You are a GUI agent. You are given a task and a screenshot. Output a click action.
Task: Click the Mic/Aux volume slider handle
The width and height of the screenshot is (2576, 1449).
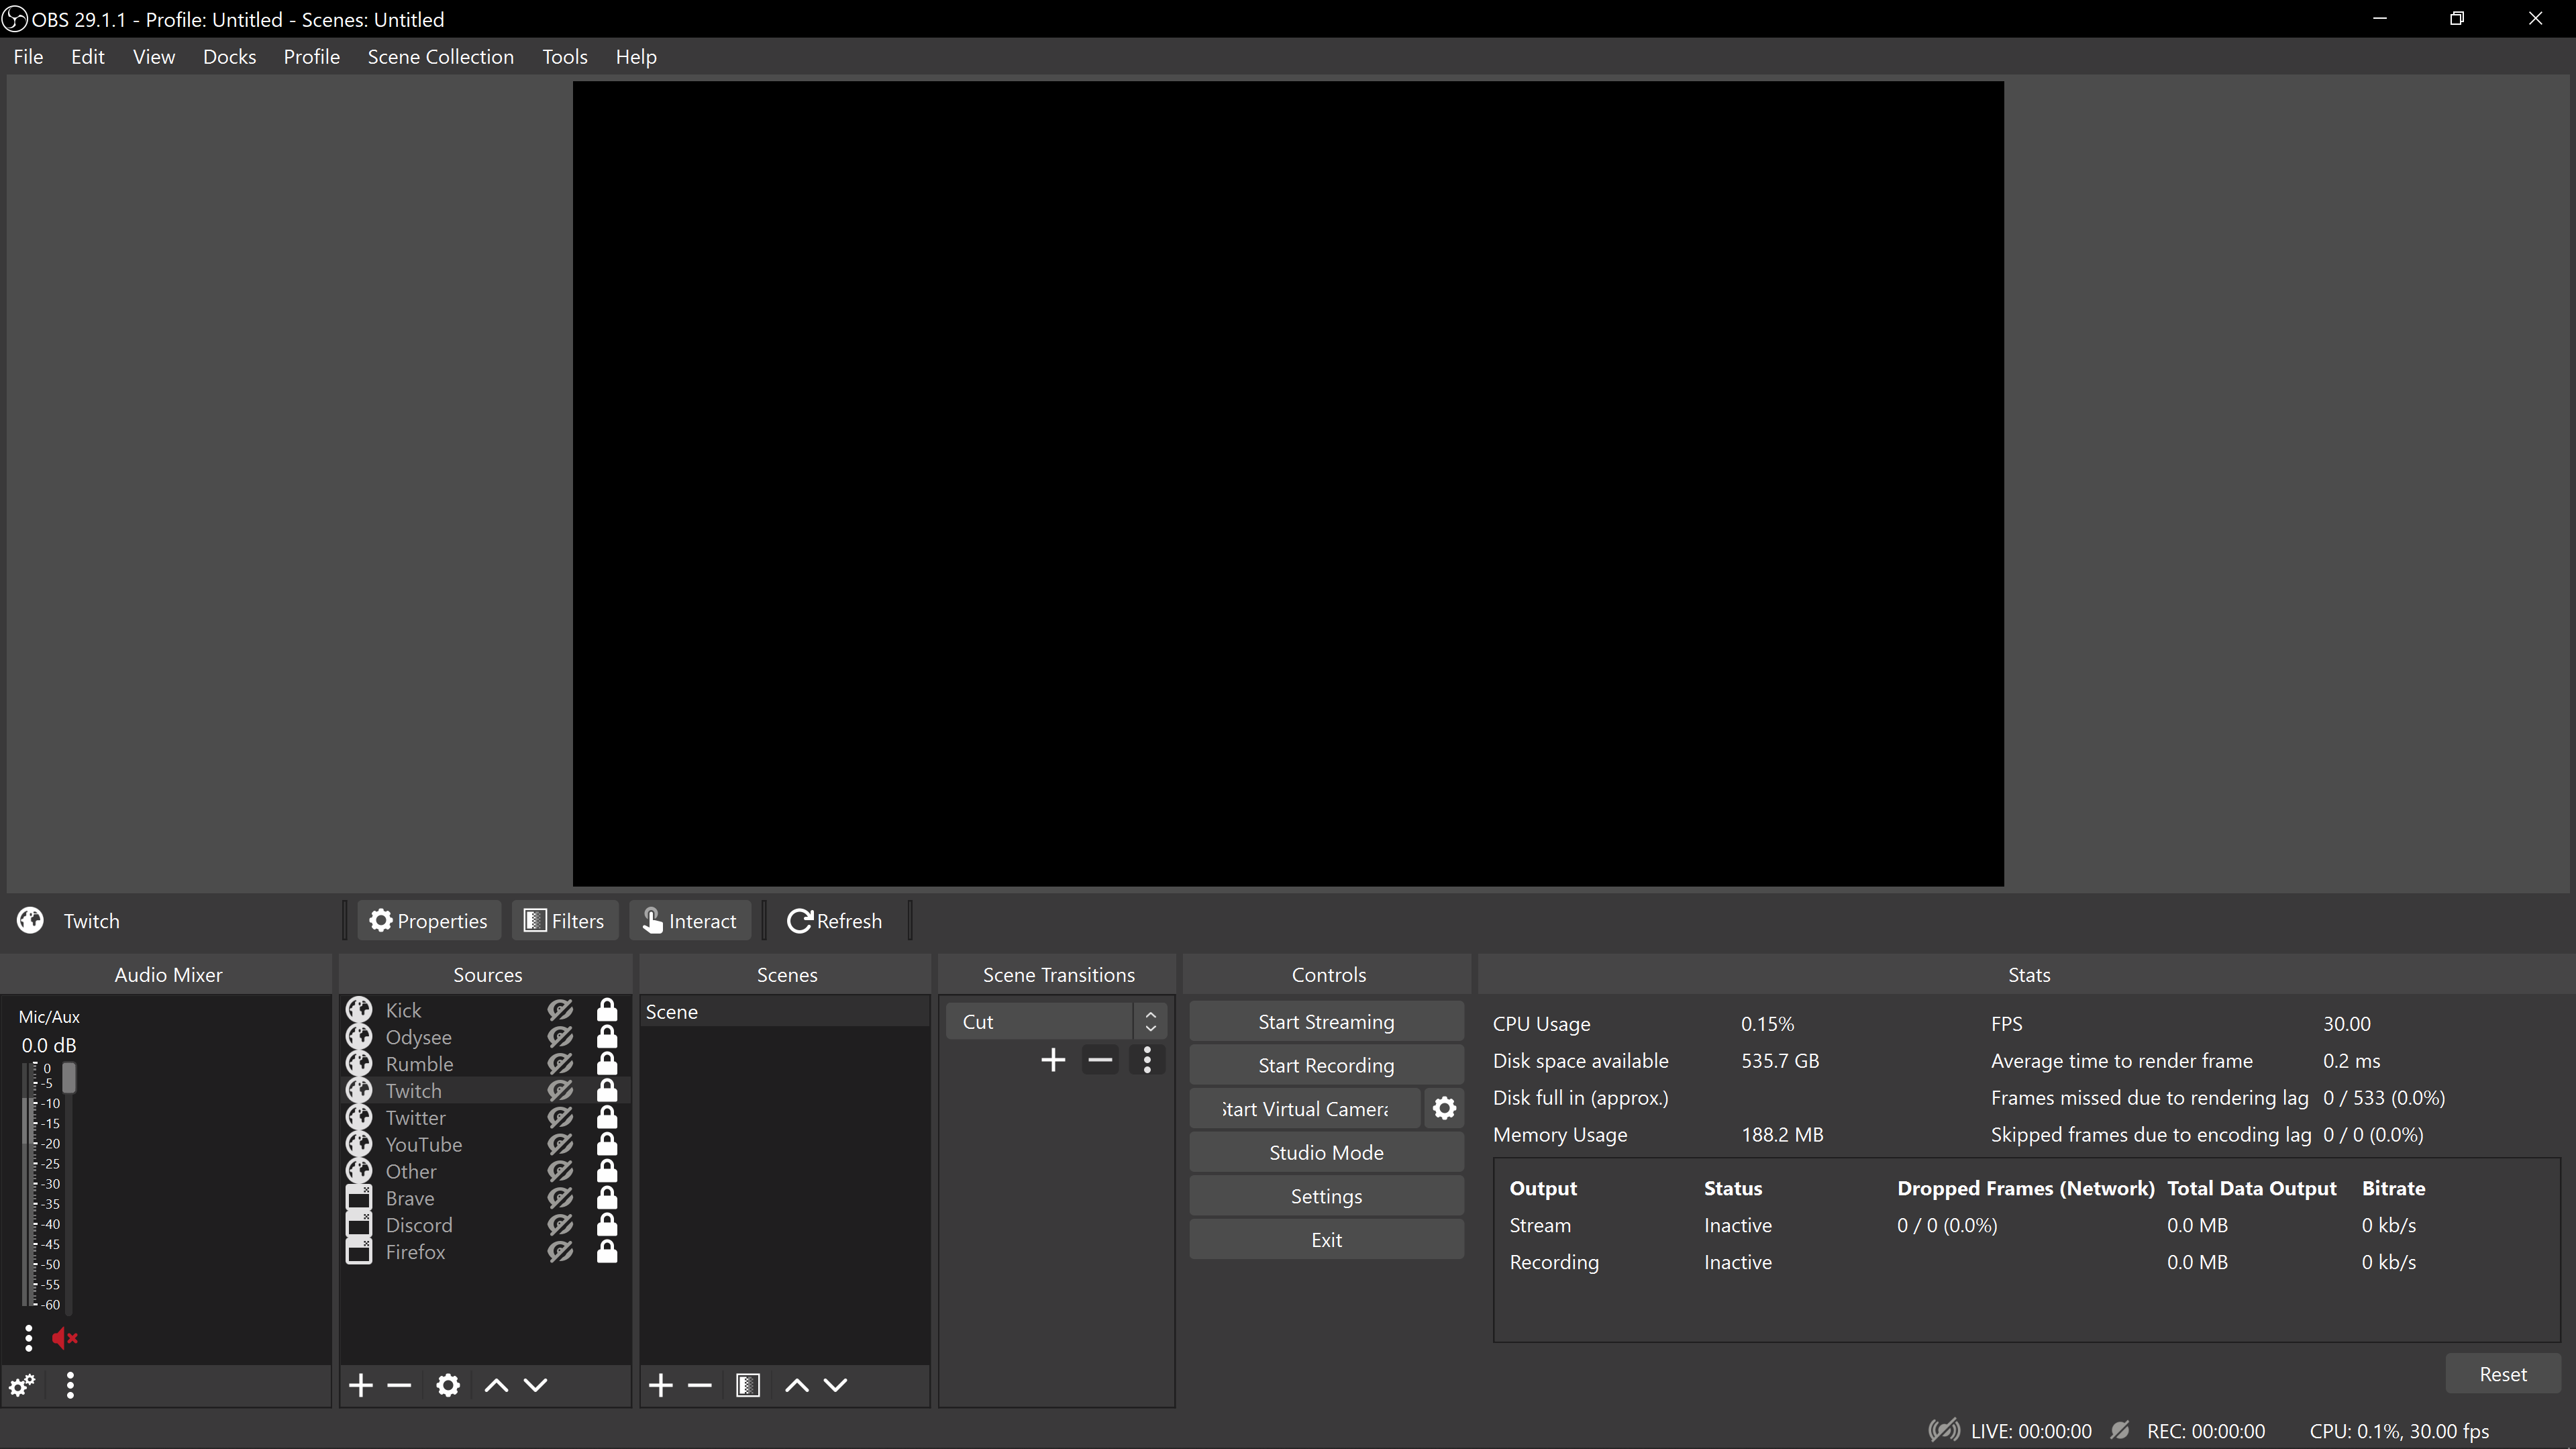[69, 1078]
